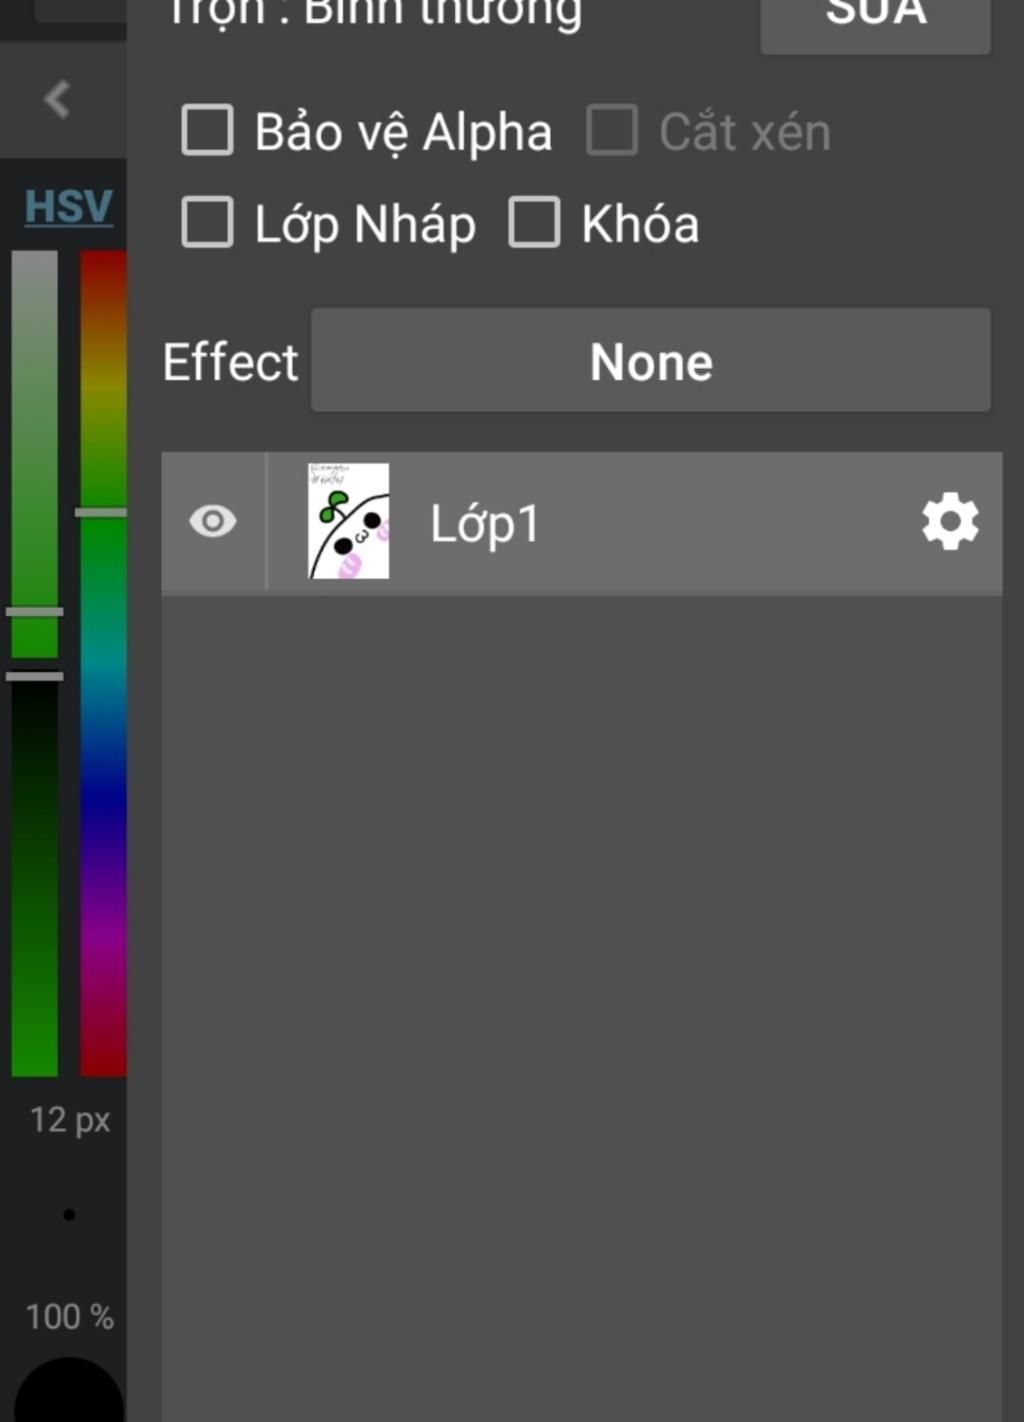Hide the Lớp1 layer using eye icon

pyautogui.click(x=213, y=521)
